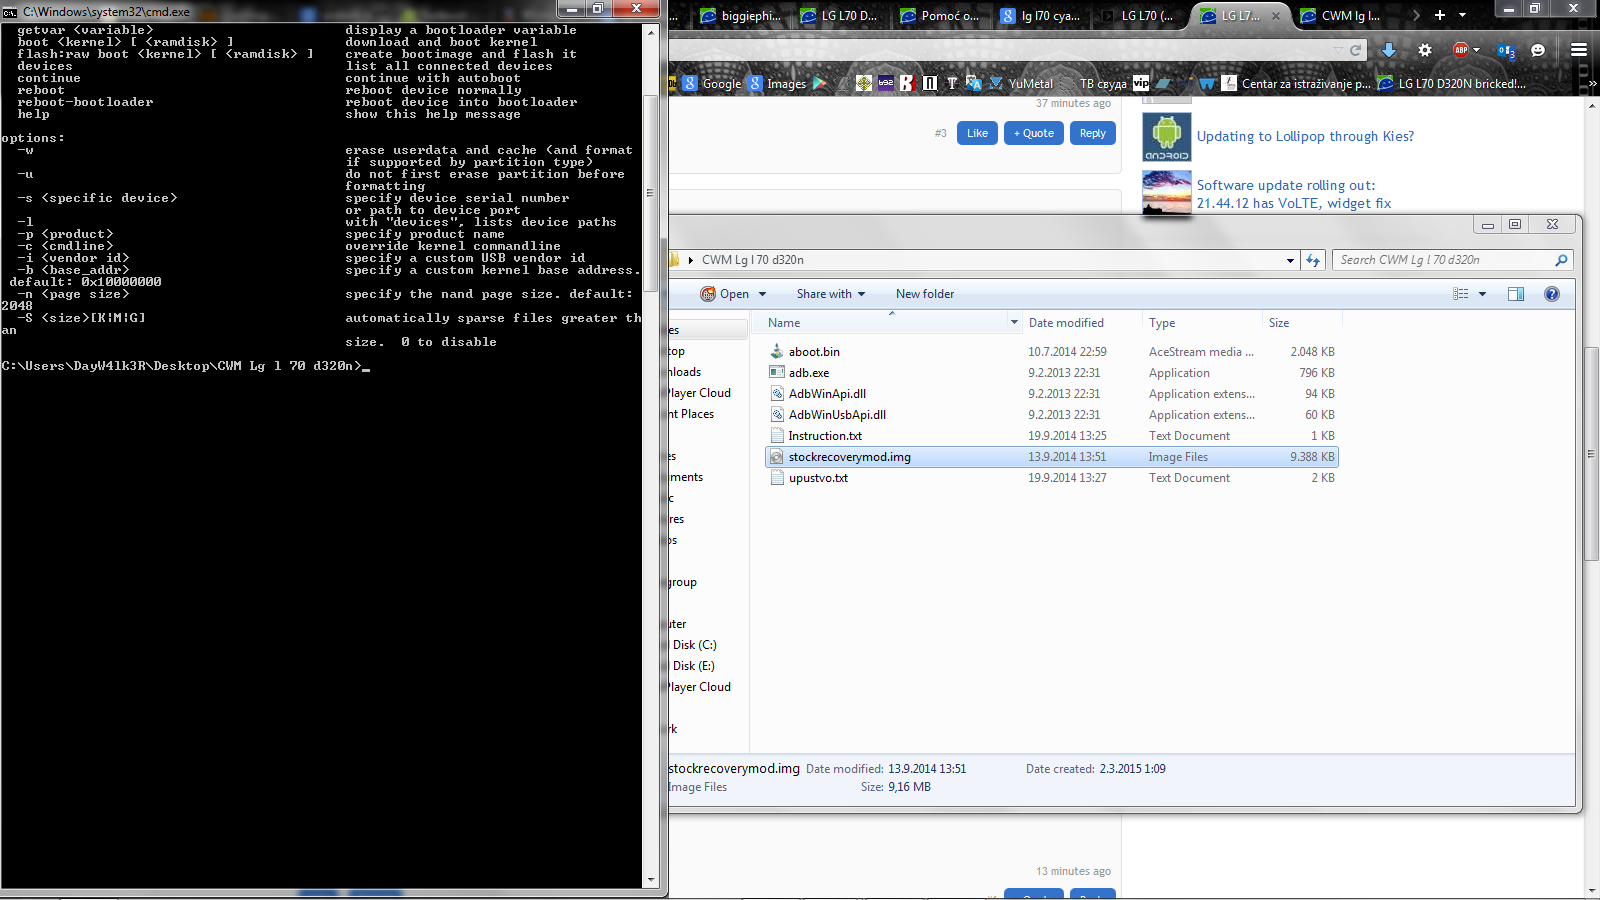
Task: Open a new browser tab with plus
Action: (x=1440, y=15)
